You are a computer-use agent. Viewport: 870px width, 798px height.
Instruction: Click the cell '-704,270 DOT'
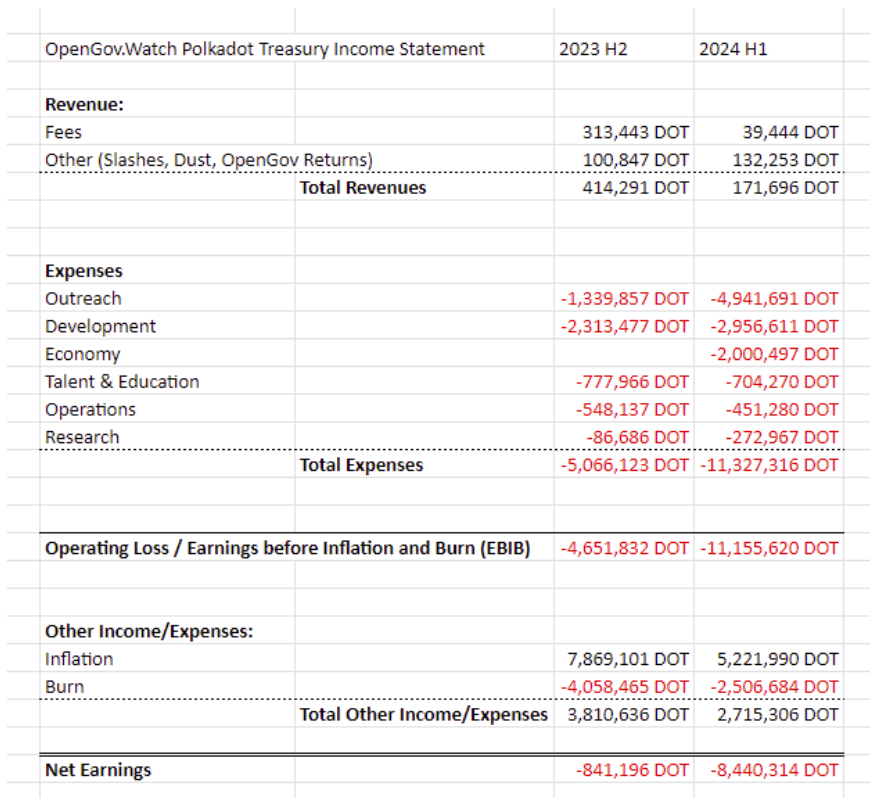782,382
